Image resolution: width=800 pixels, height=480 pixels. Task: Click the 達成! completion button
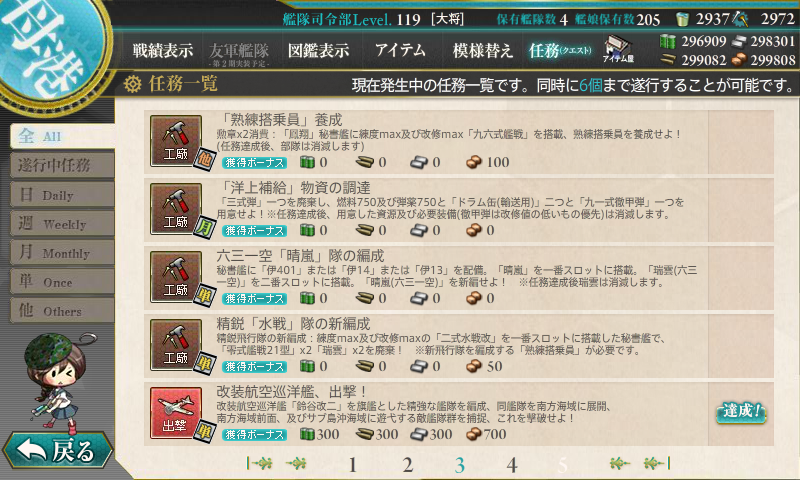point(741,412)
